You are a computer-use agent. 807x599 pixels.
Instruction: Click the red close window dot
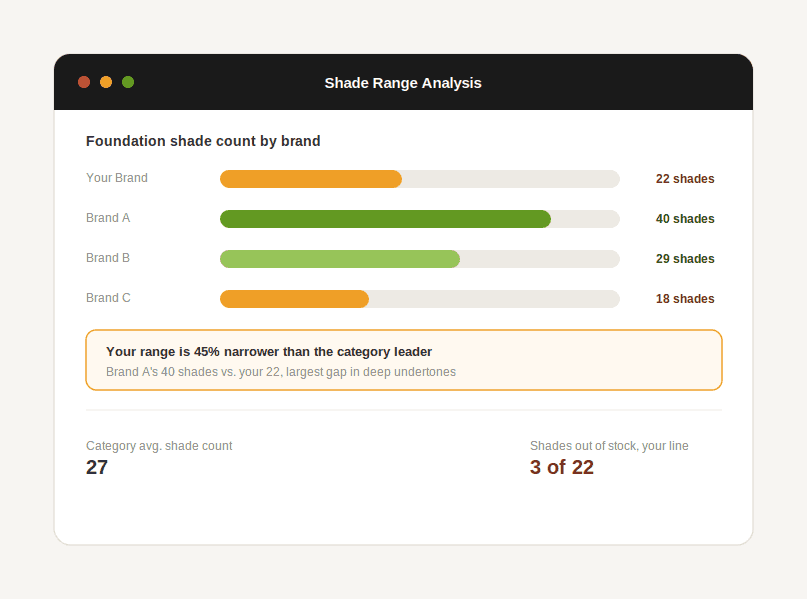pyautogui.click(x=84, y=82)
